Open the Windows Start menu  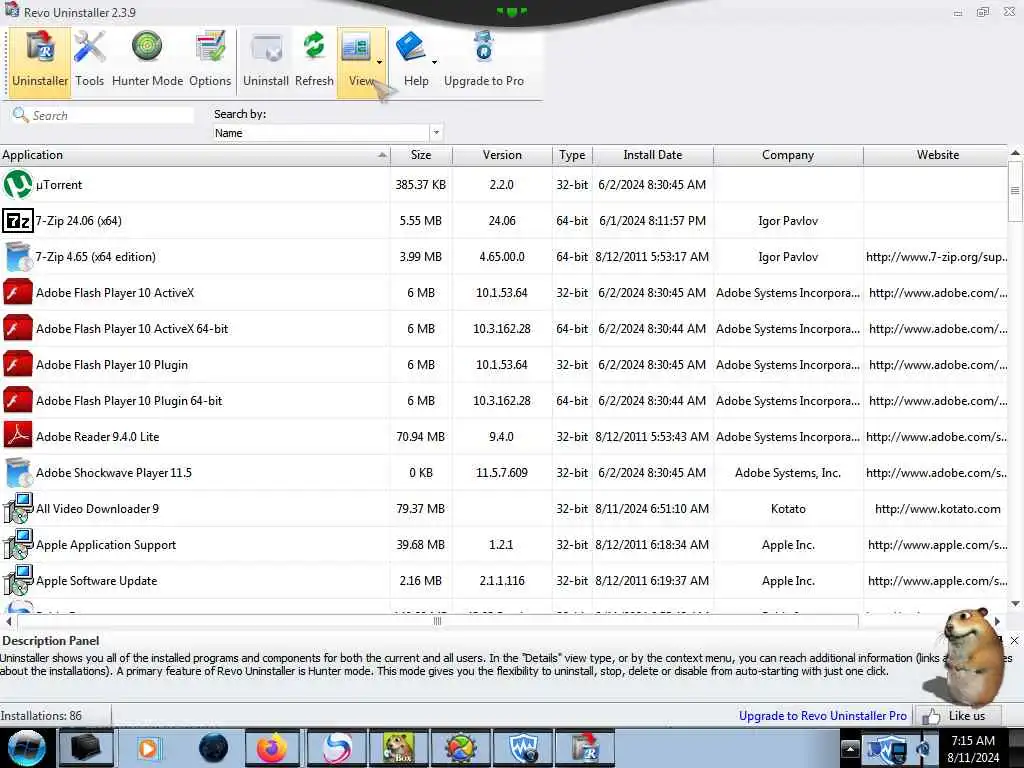(25, 748)
